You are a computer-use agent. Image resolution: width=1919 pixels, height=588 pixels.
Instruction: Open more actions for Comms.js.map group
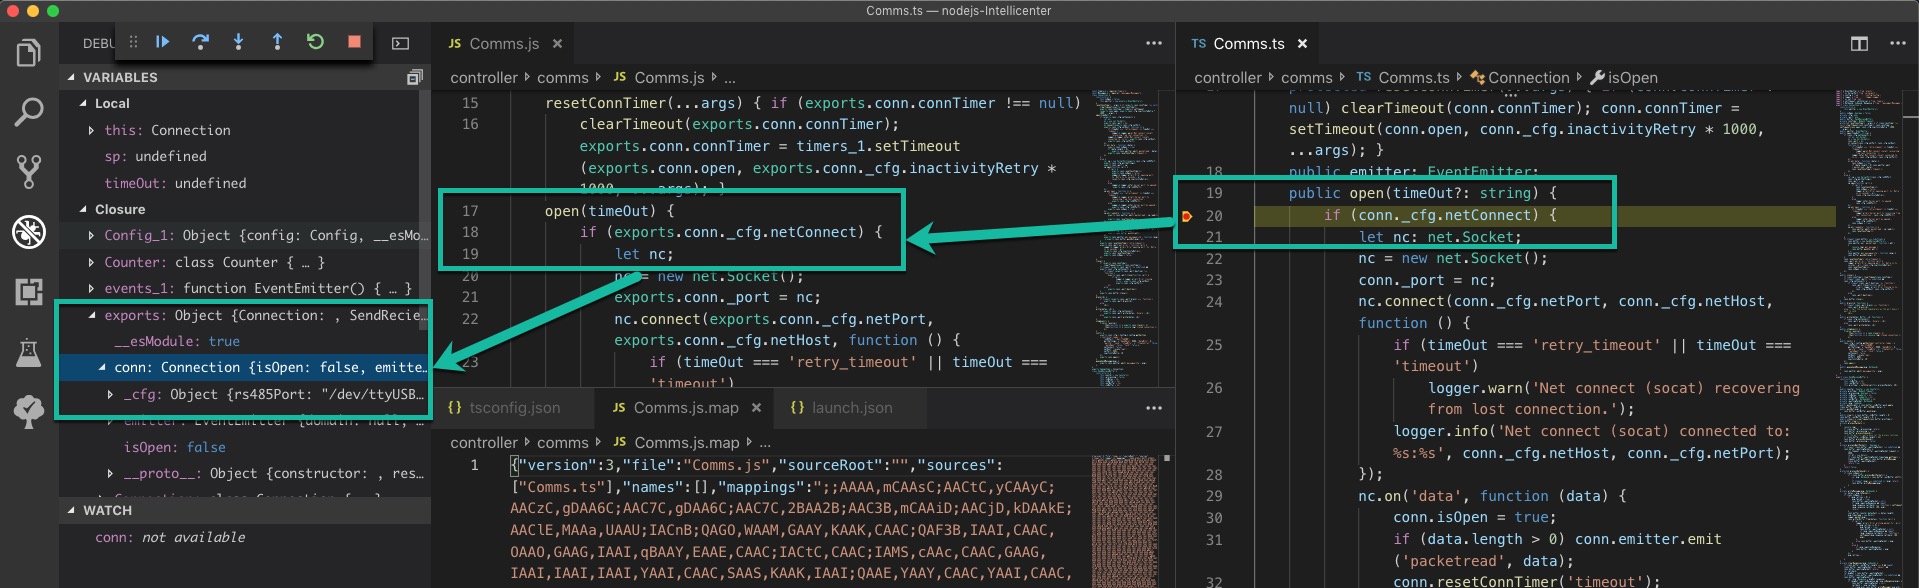(x=1154, y=408)
